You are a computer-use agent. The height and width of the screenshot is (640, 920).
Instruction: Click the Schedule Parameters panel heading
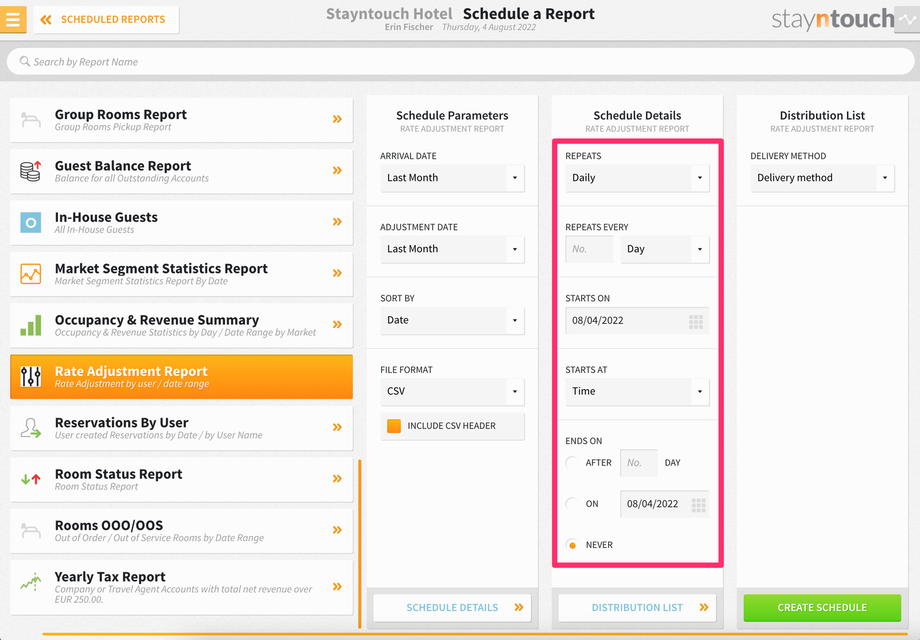452,116
